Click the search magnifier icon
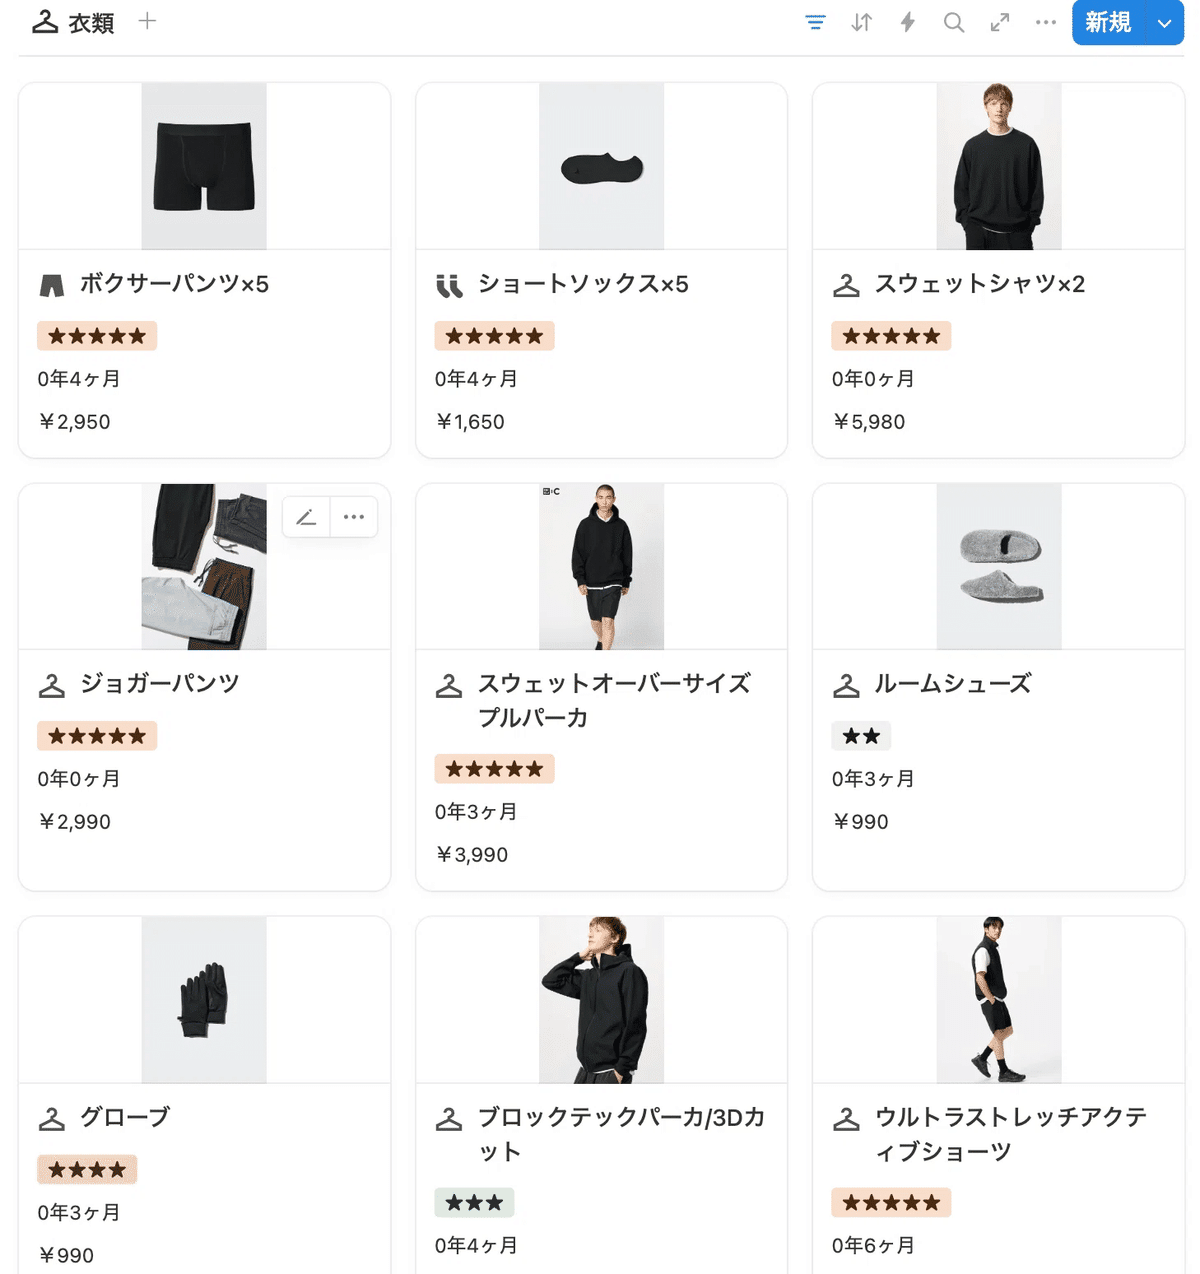Image resolution: width=1200 pixels, height=1274 pixels. [954, 22]
